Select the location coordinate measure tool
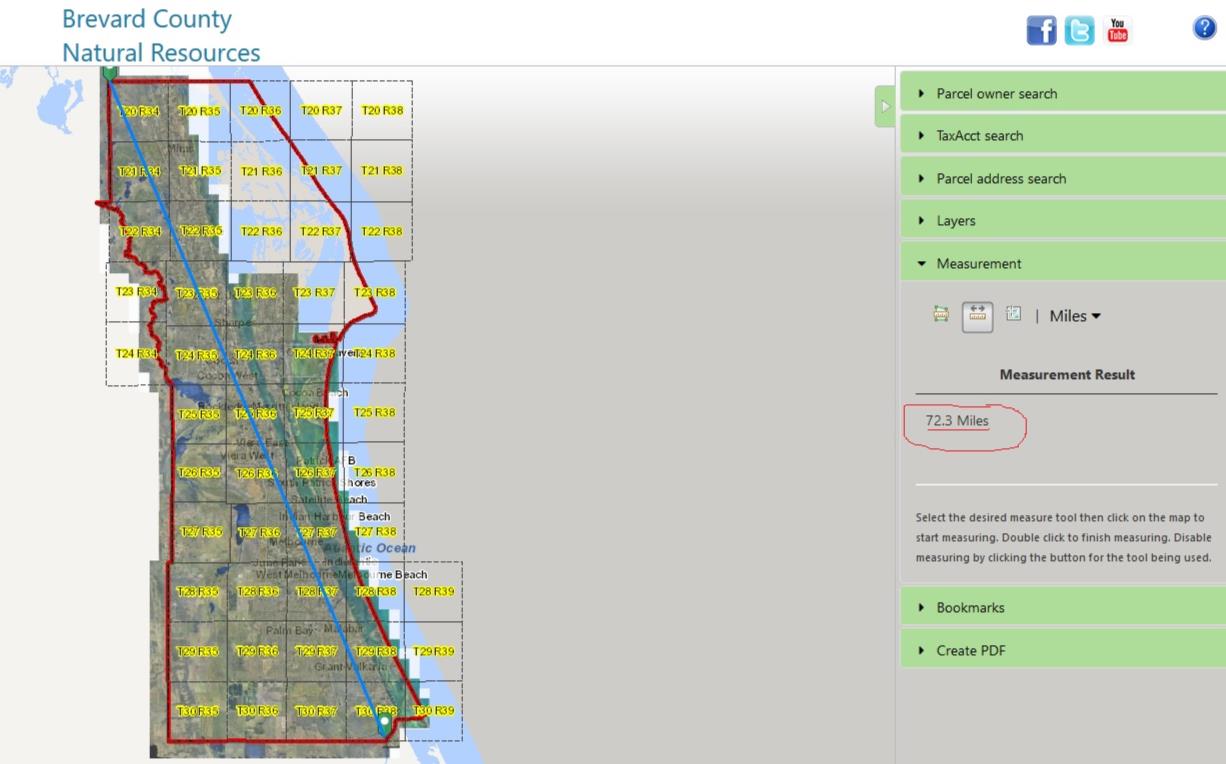This screenshot has width=1226, height=764. pos(1014,315)
